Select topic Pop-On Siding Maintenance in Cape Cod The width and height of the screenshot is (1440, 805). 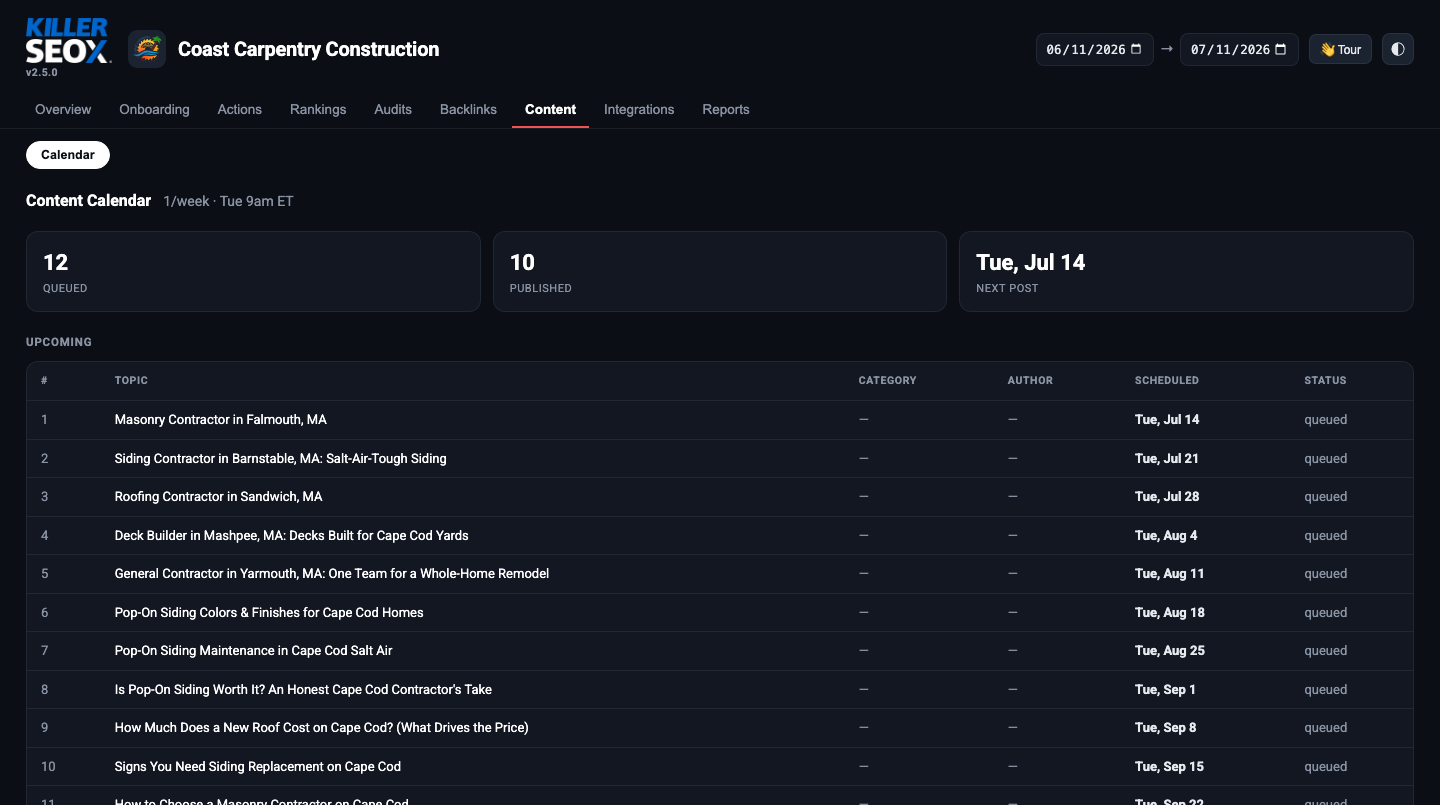[254, 651]
